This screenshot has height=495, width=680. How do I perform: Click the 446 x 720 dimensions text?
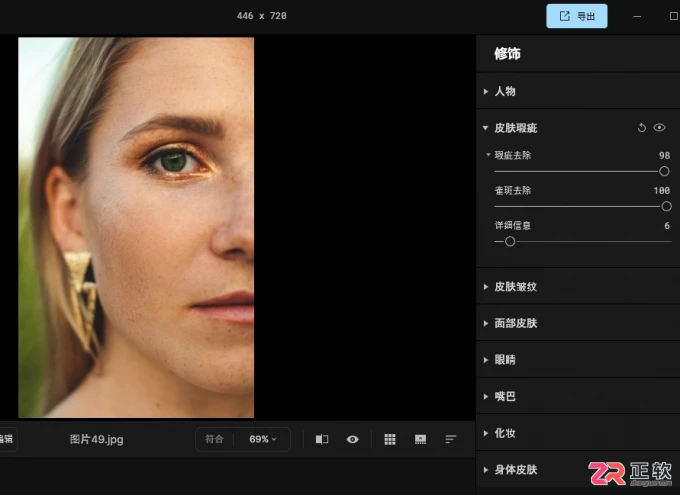(262, 16)
